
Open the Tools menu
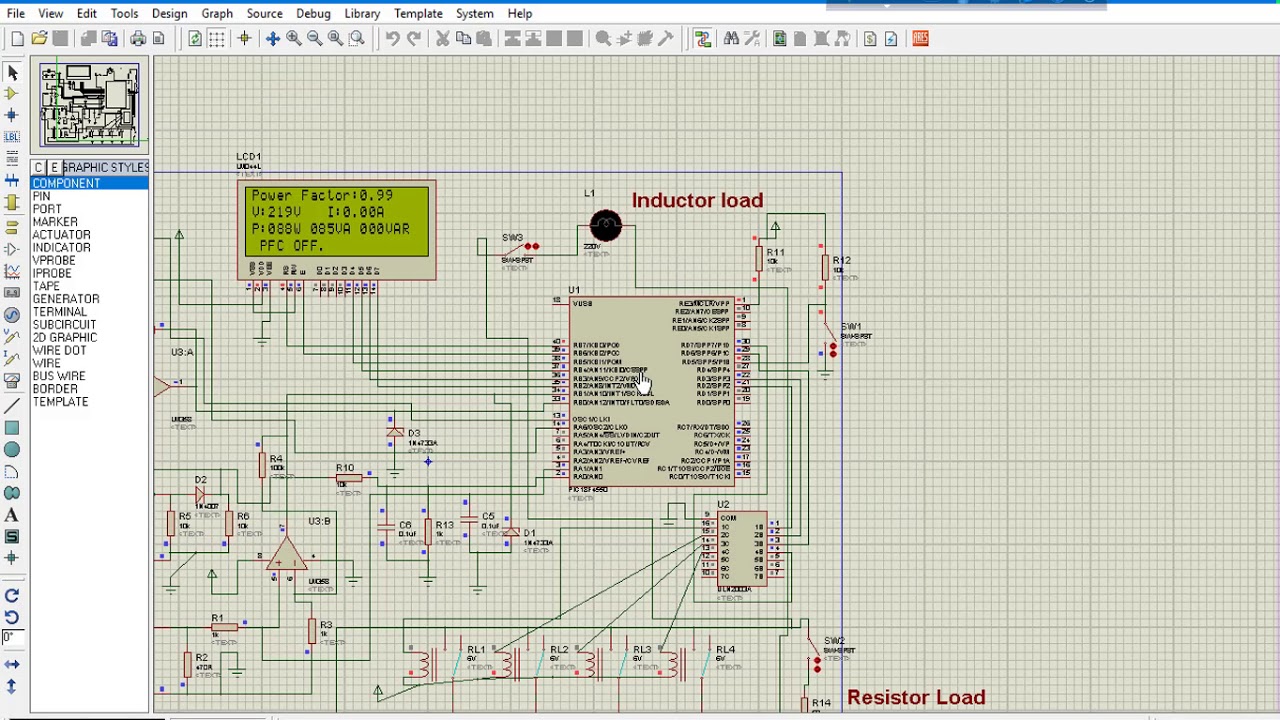124,13
